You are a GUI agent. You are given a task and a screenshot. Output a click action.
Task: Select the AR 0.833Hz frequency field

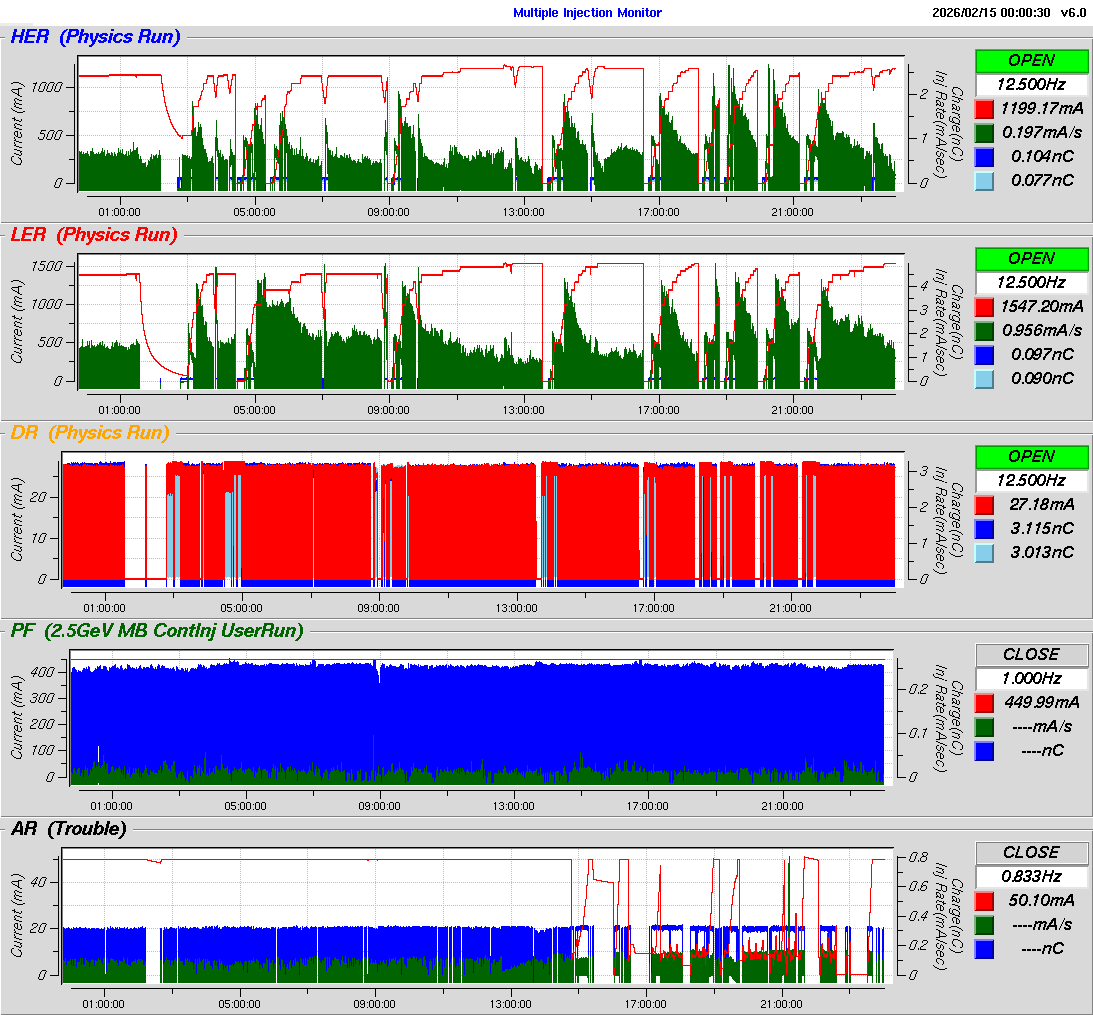pos(1031,876)
